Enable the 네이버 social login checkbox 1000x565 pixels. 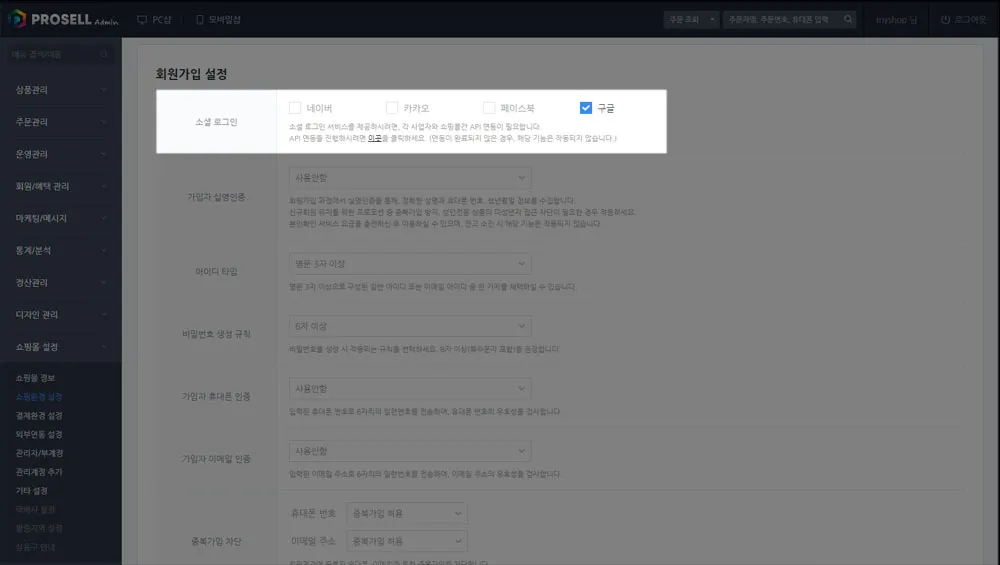point(295,108)
